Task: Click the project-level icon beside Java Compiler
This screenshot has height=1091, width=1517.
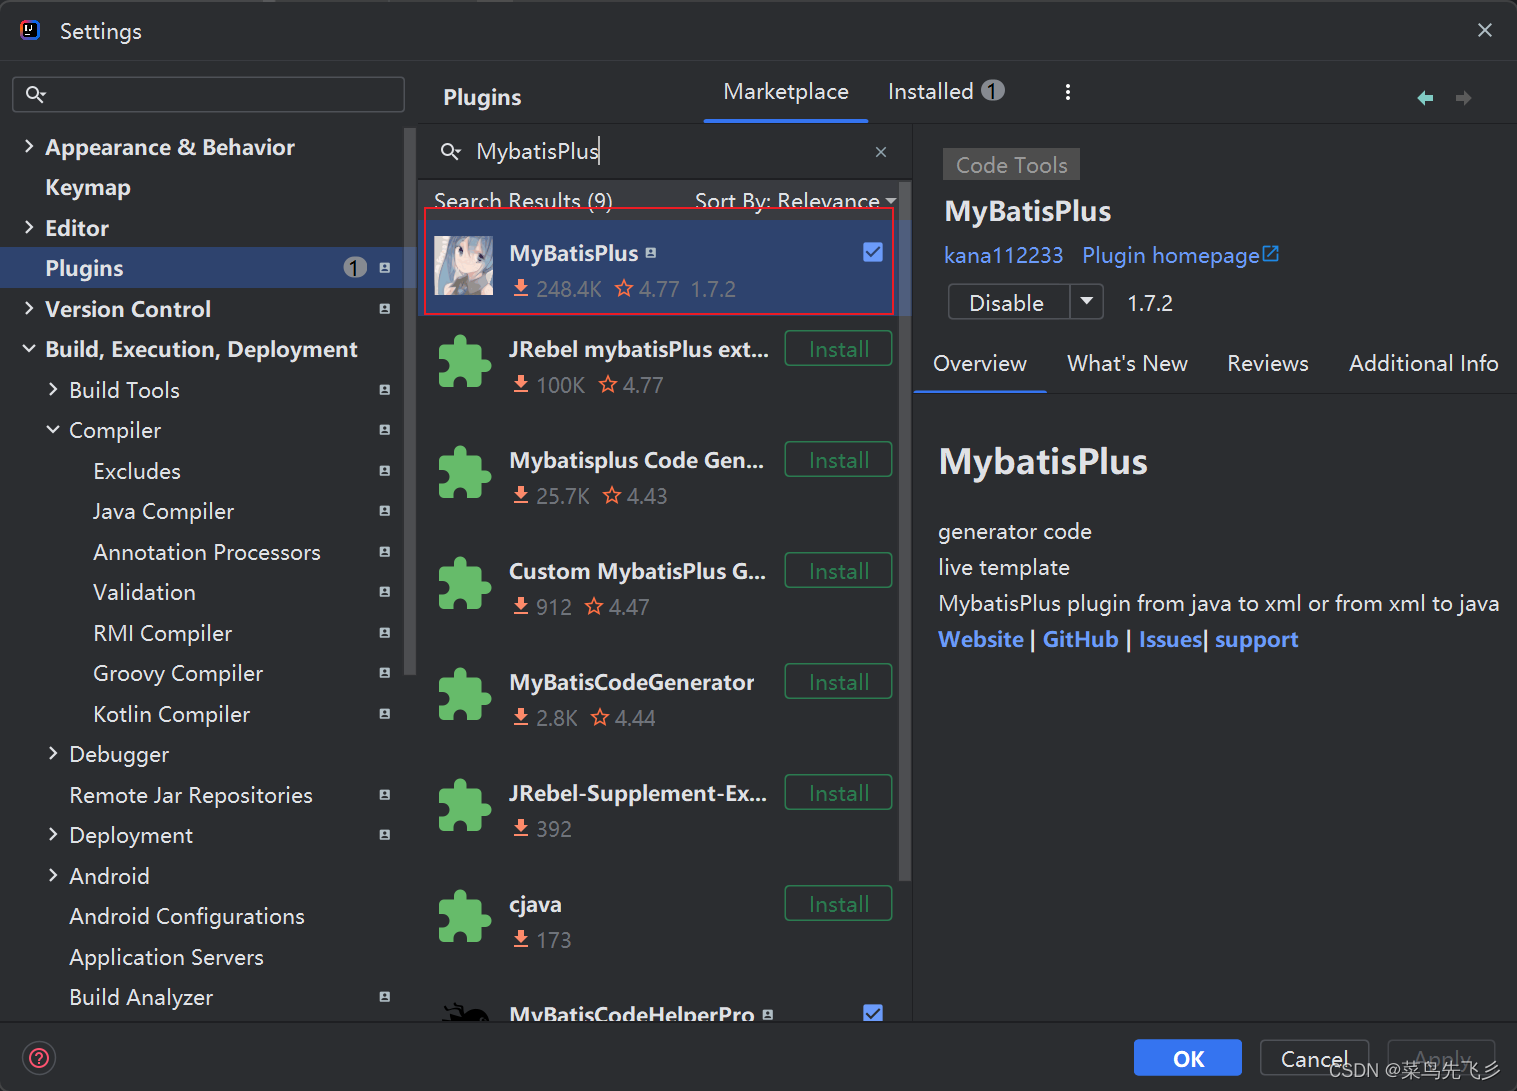Action: tap(385, 511)
